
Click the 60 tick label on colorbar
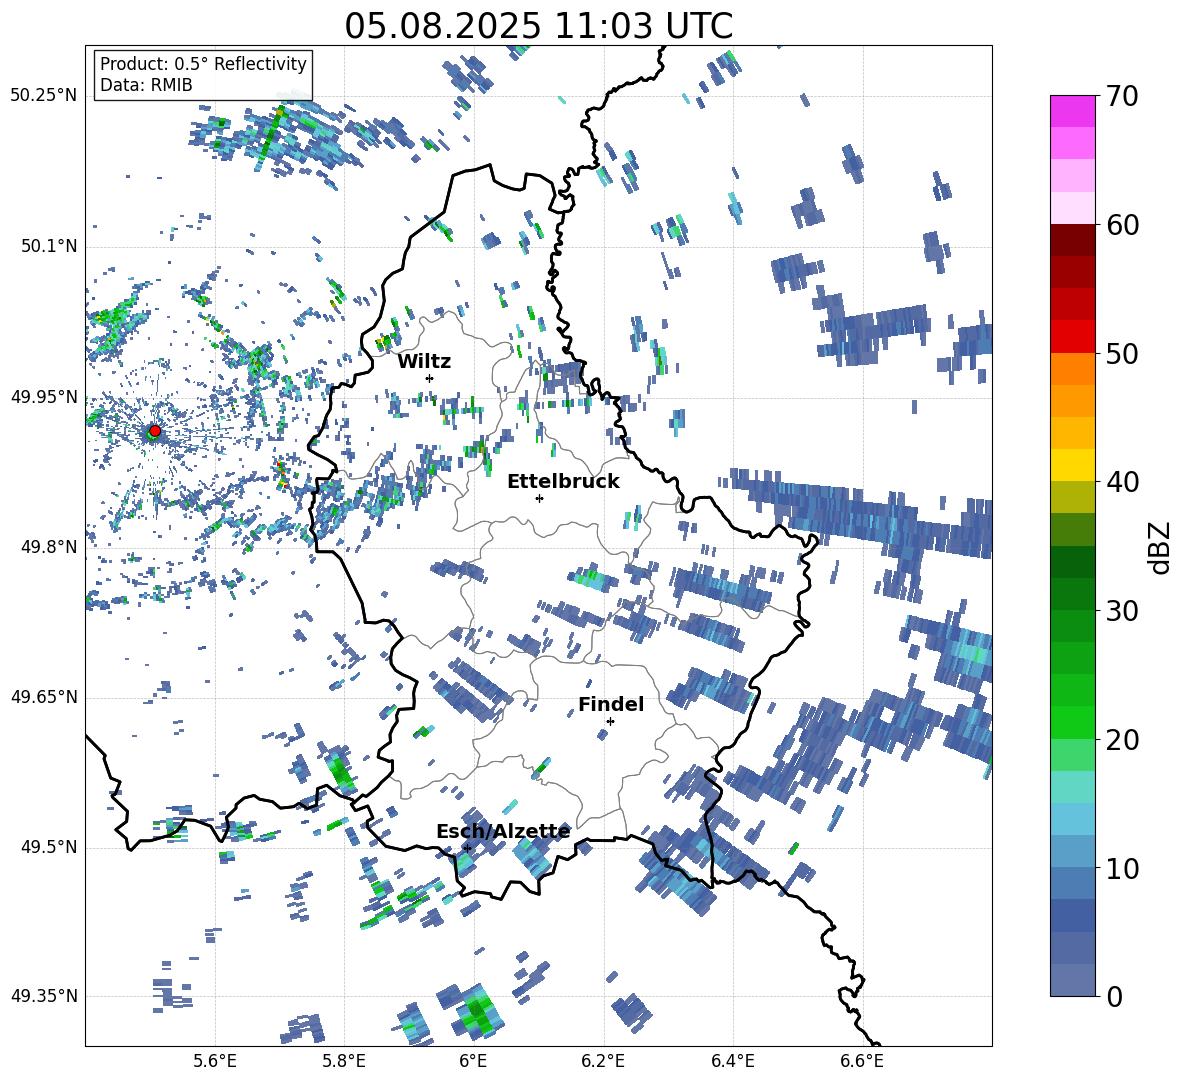[1122, 225]
